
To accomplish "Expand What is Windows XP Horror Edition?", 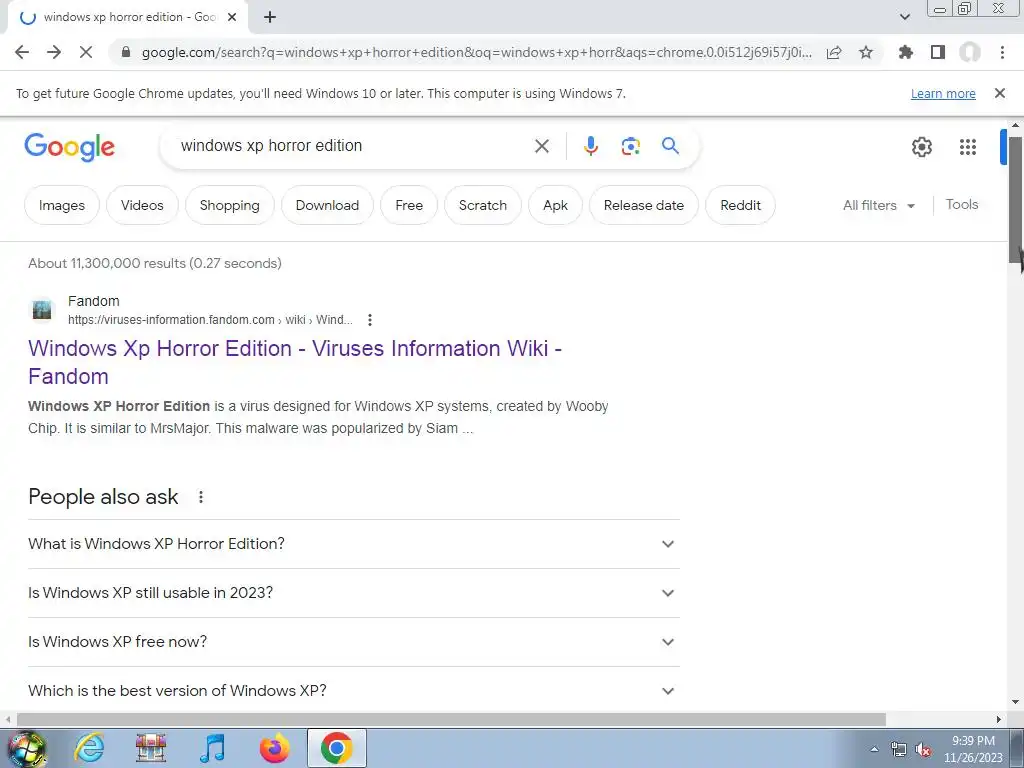I will point(353,544).
